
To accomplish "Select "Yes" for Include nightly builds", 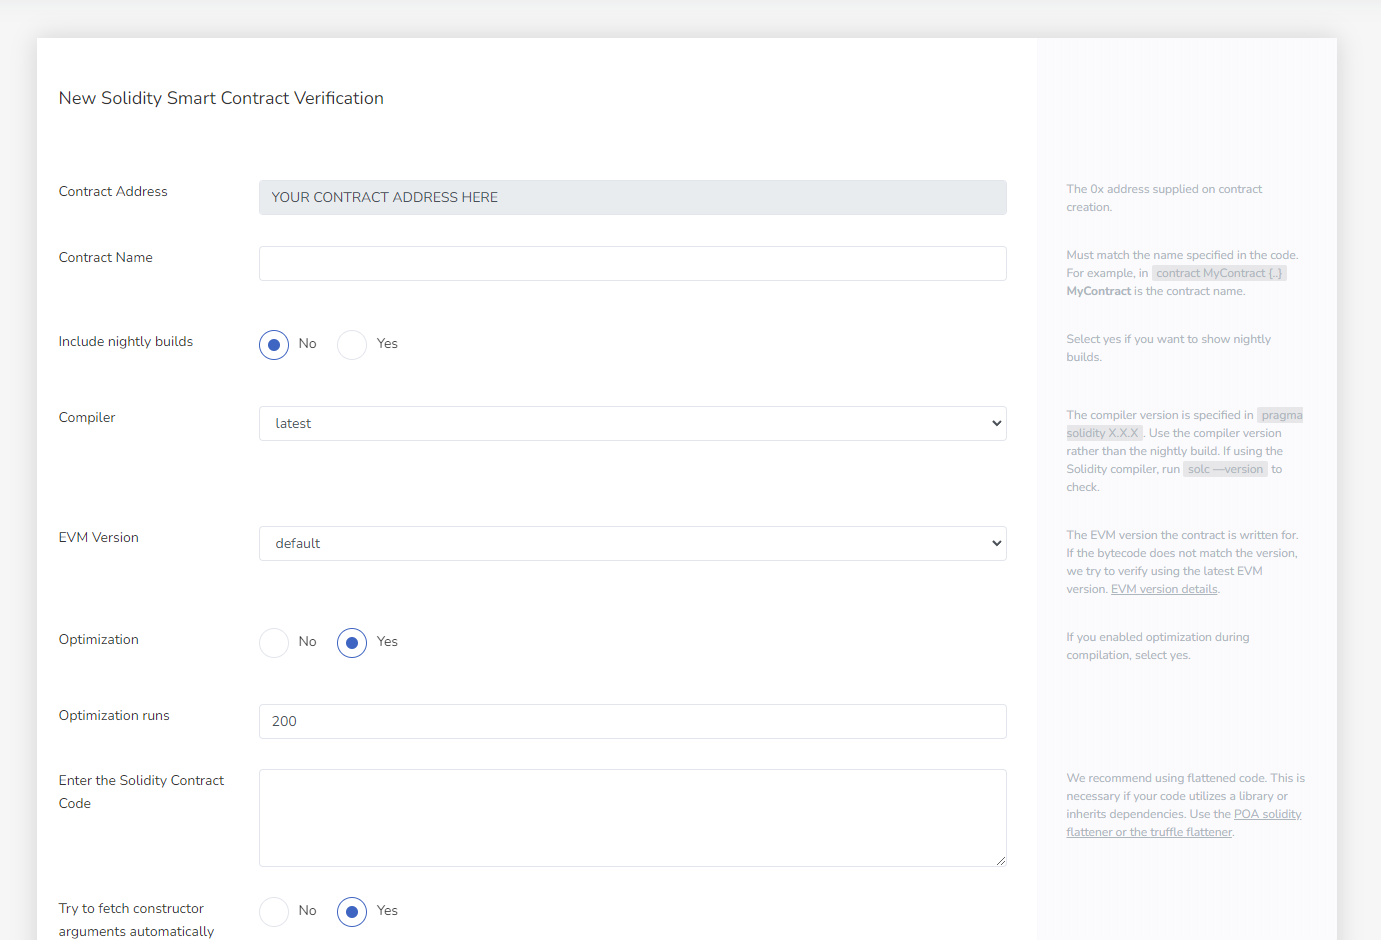I will click(351, 344).
